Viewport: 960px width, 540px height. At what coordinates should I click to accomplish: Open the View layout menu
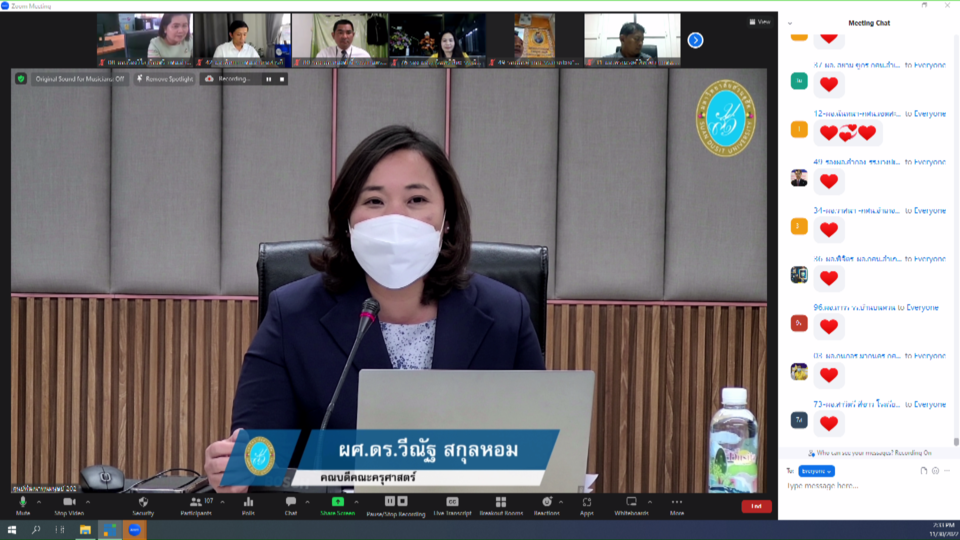coord(760,22)
